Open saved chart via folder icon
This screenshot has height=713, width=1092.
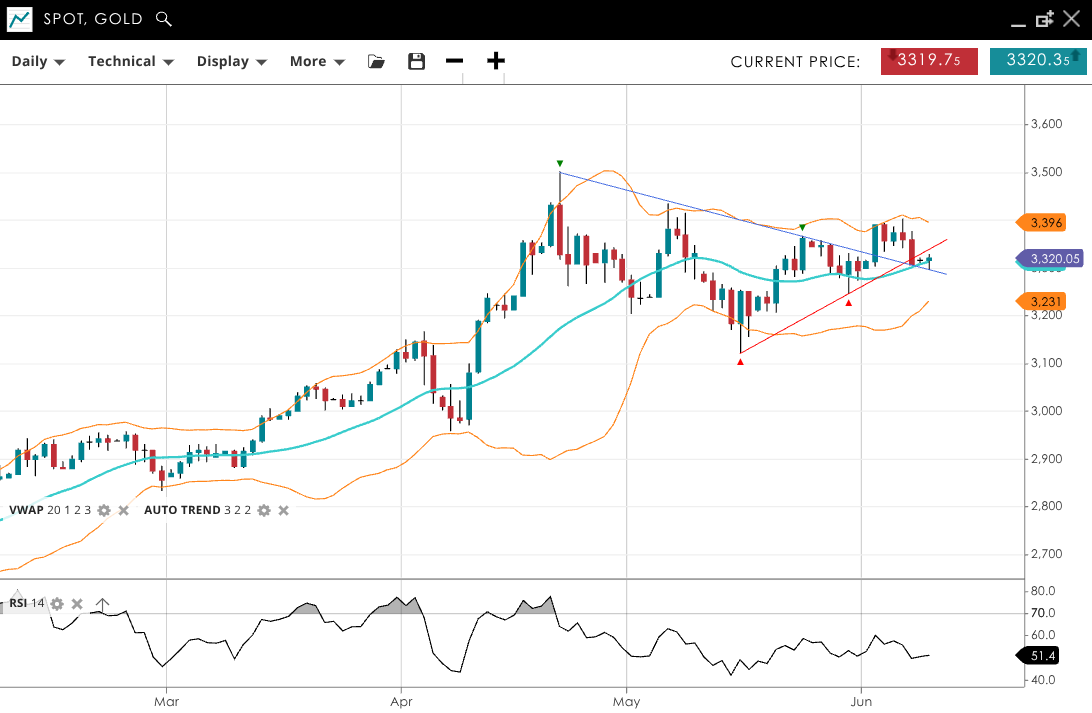tap(376, 61)
